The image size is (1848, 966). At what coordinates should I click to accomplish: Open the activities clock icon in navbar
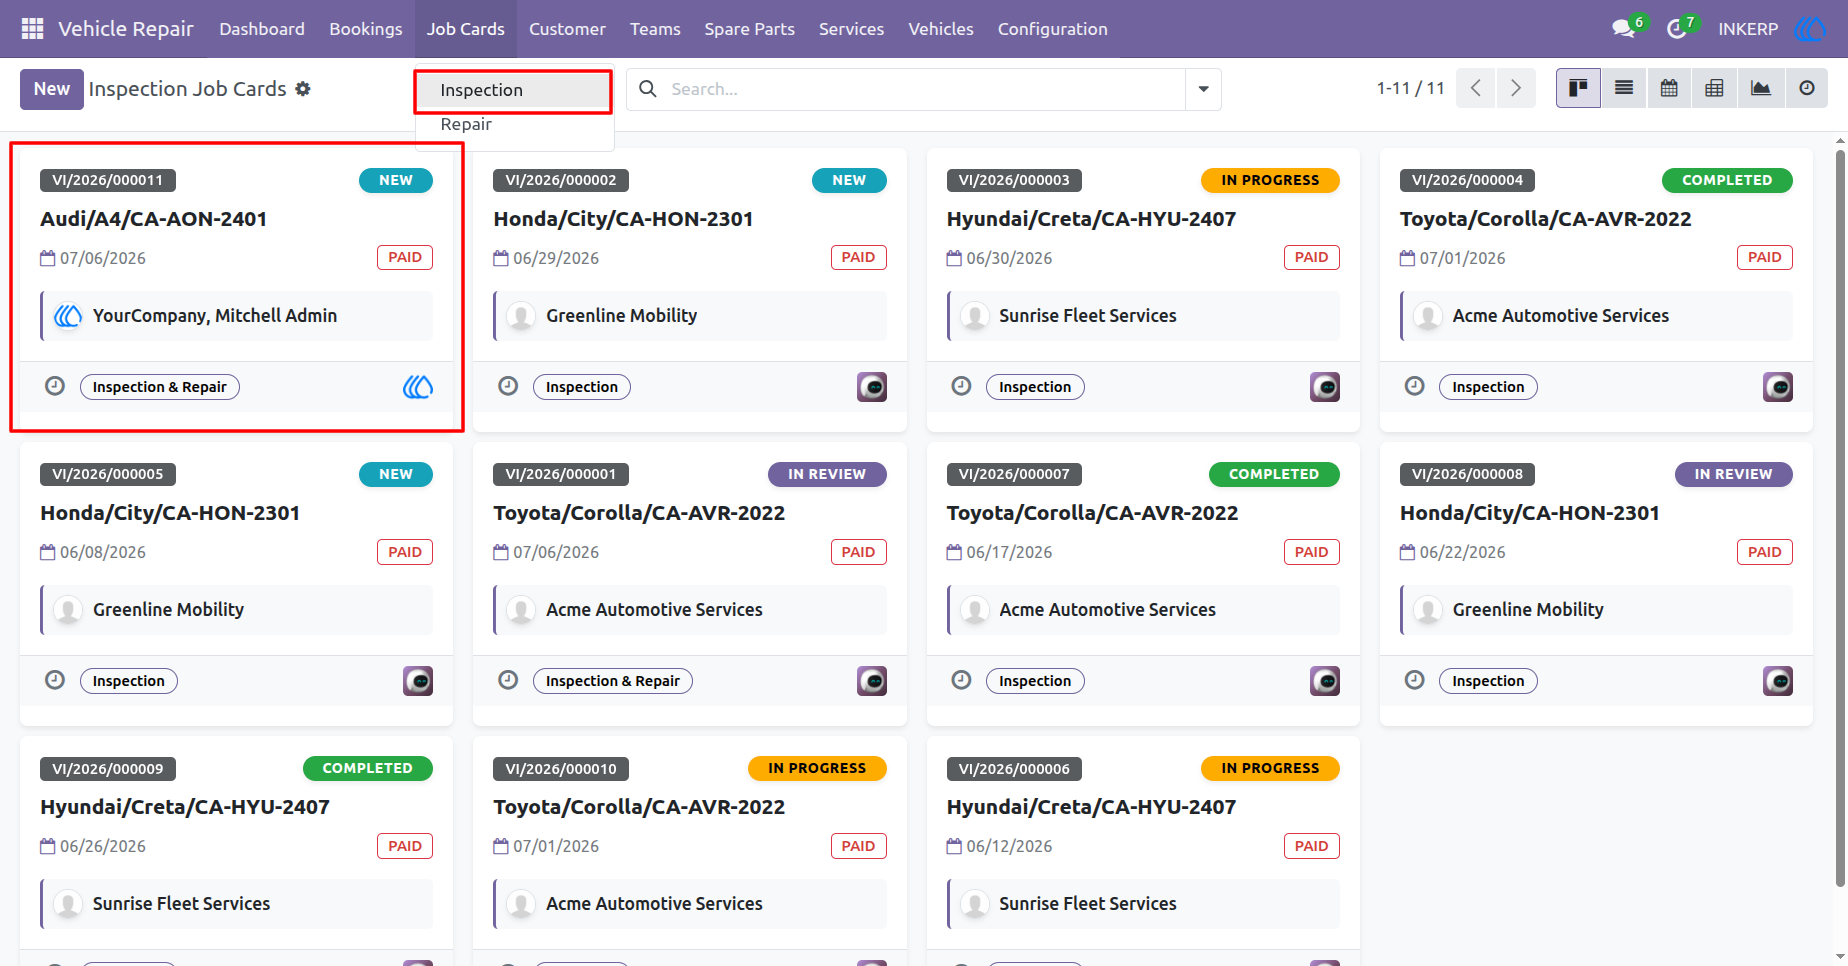1676,29
